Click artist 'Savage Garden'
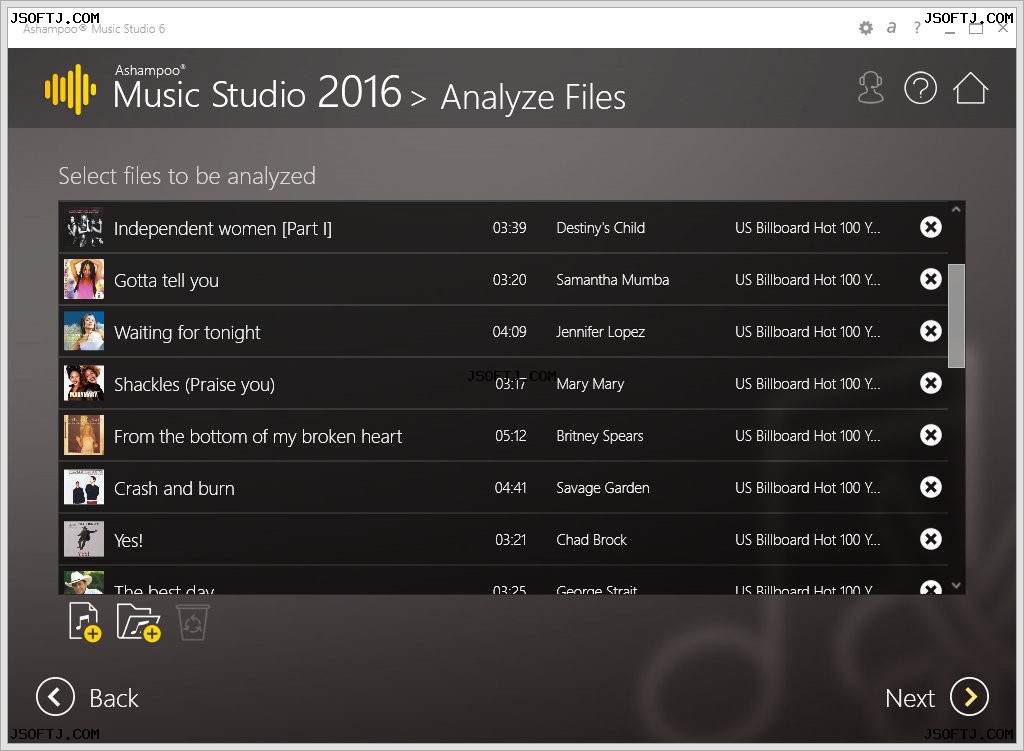The width and height of the screenshot is (1024, 751). pos(603,488)
